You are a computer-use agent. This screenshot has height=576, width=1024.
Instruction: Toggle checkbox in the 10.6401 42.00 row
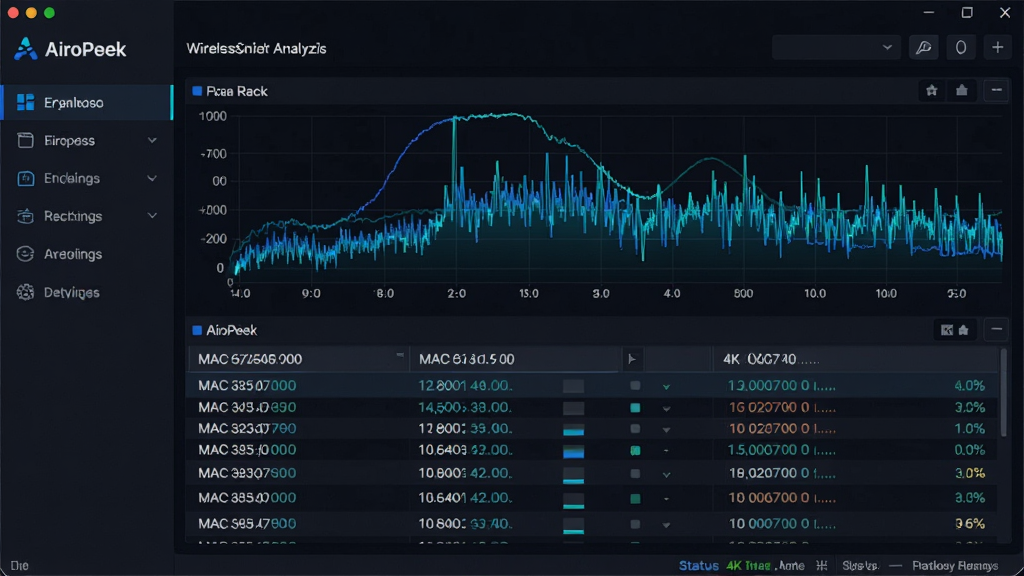635,498
